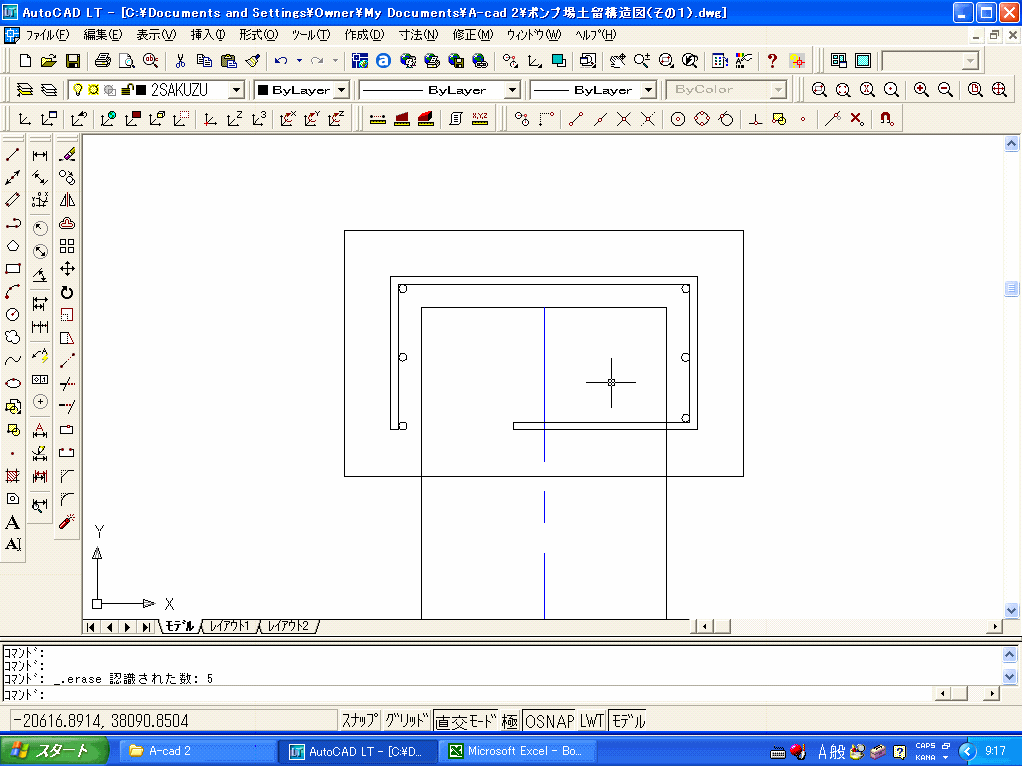Click the Zoom Out magnifier with minus
Image resolution: width=1023 pixels, height=767 pixels.
(945, 89)
